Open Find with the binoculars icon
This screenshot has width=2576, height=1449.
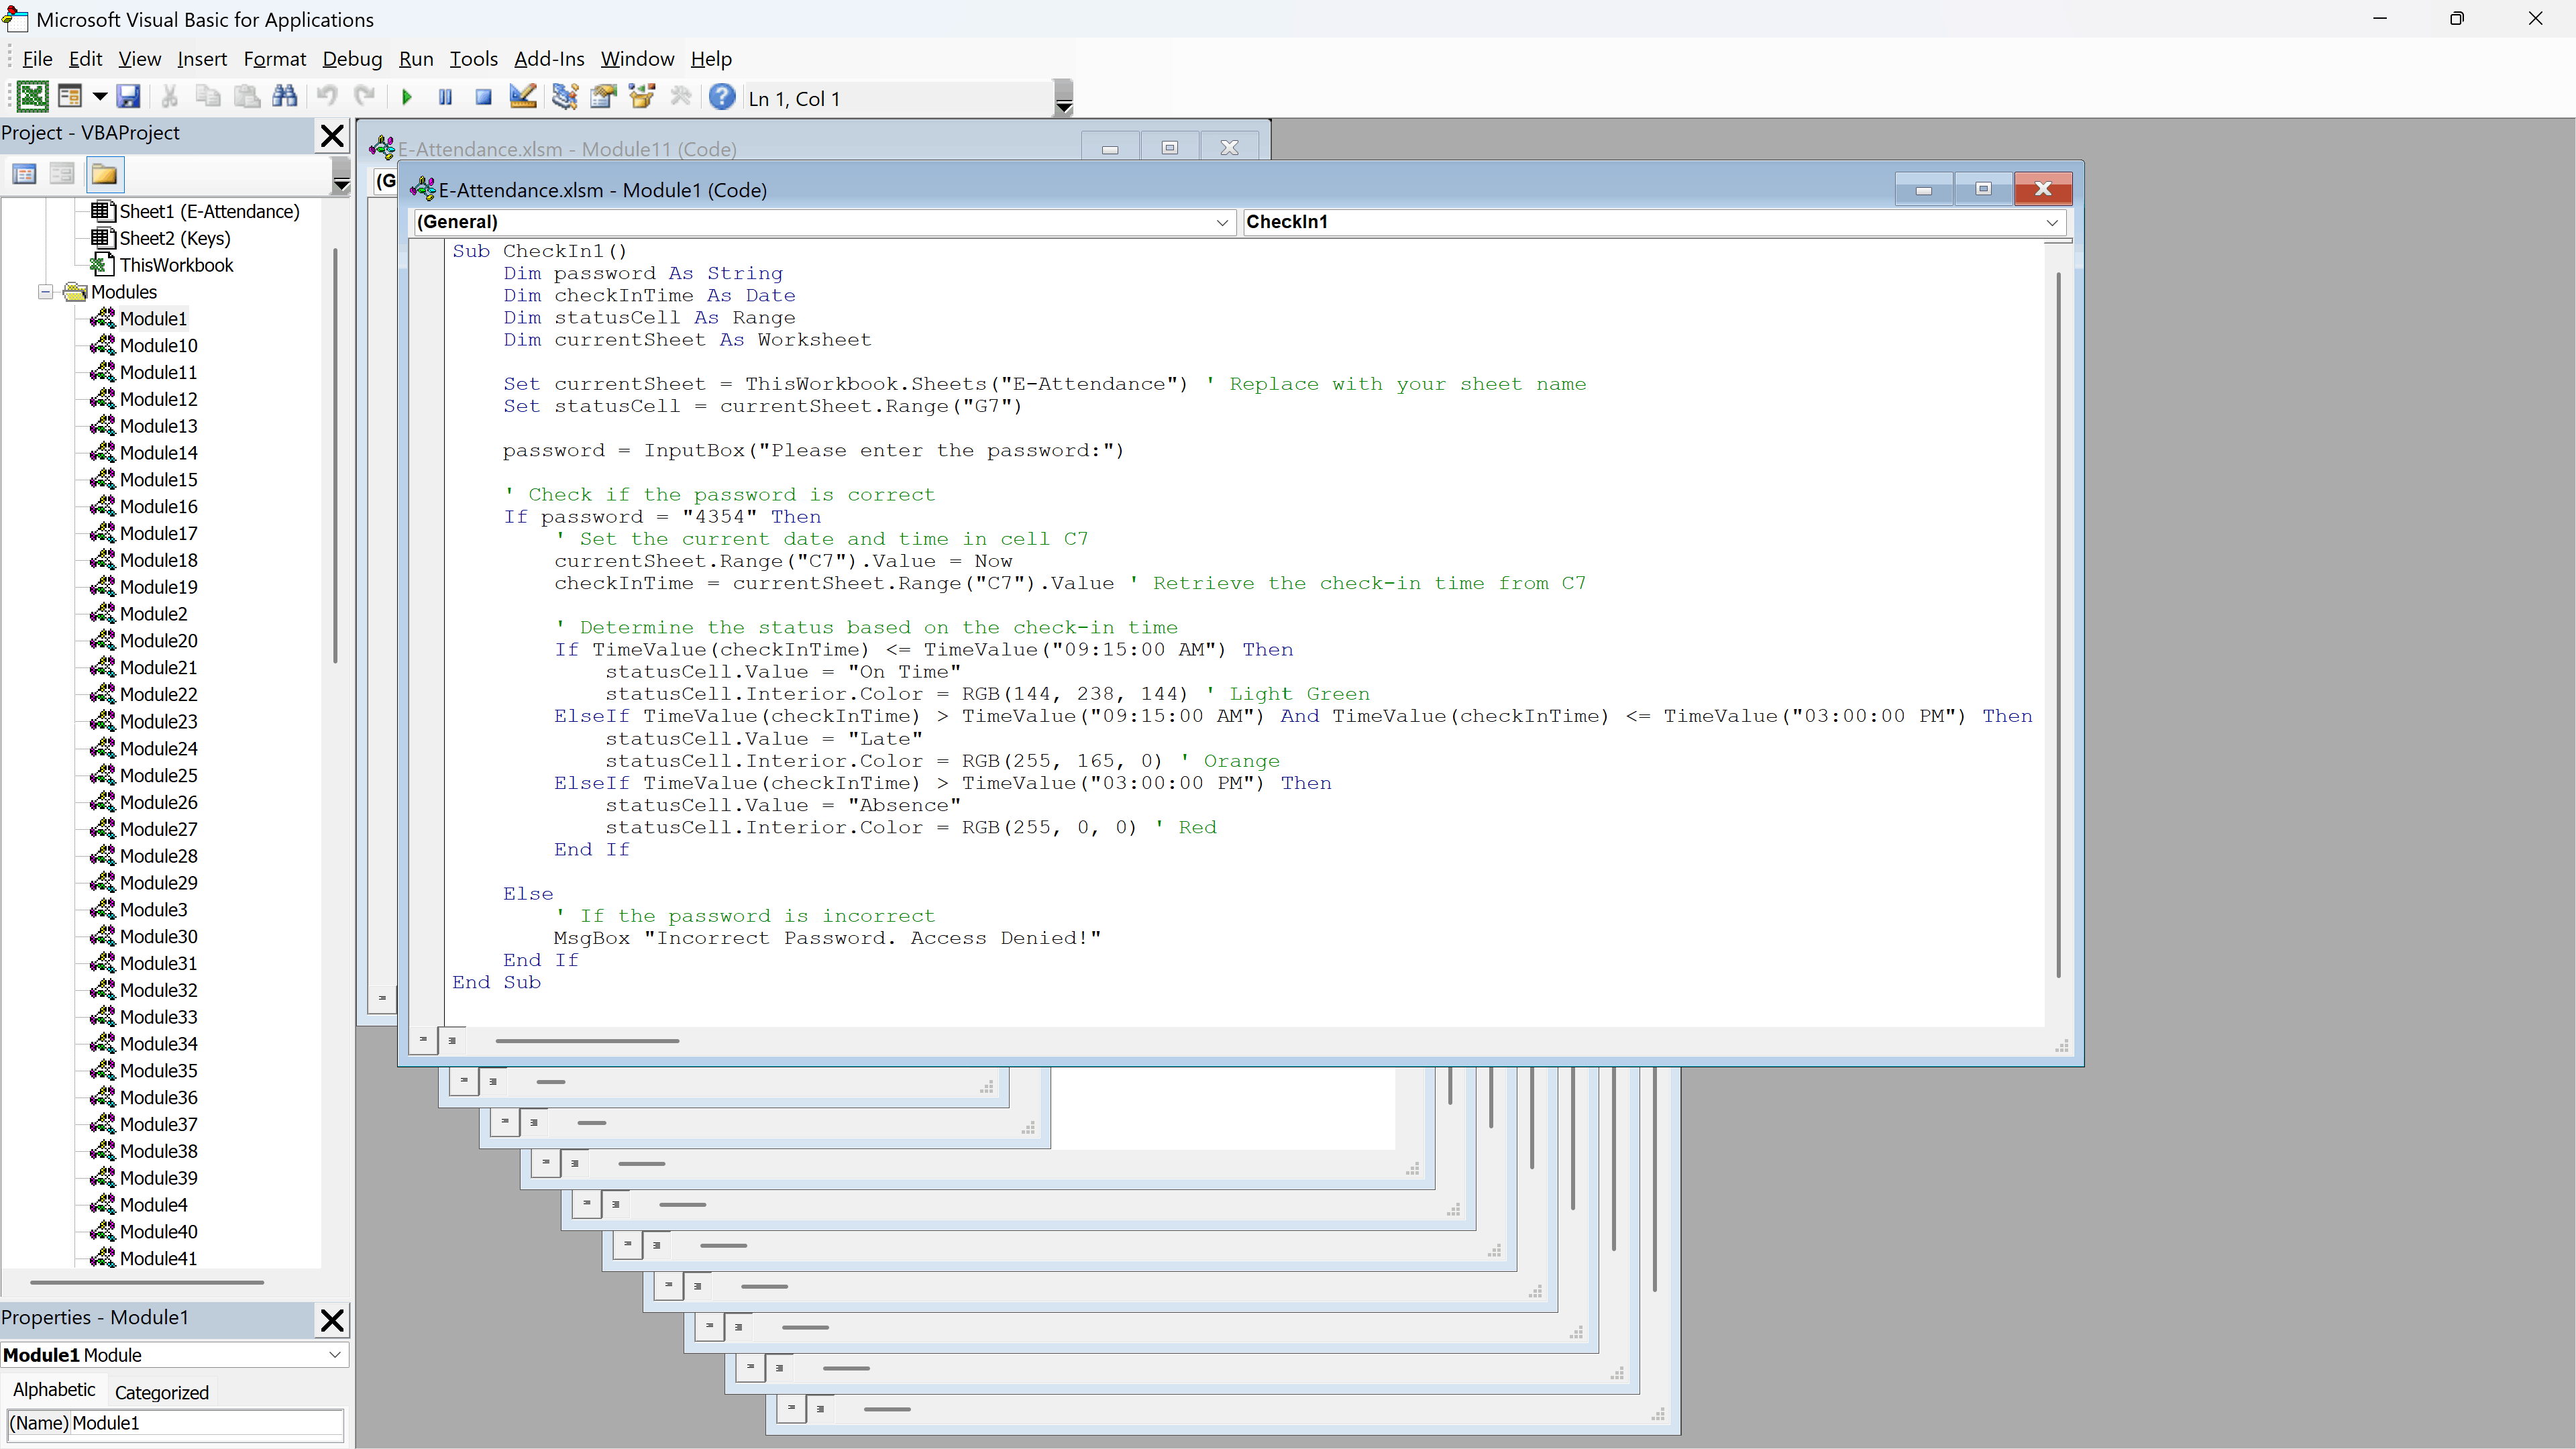(285, 97)
